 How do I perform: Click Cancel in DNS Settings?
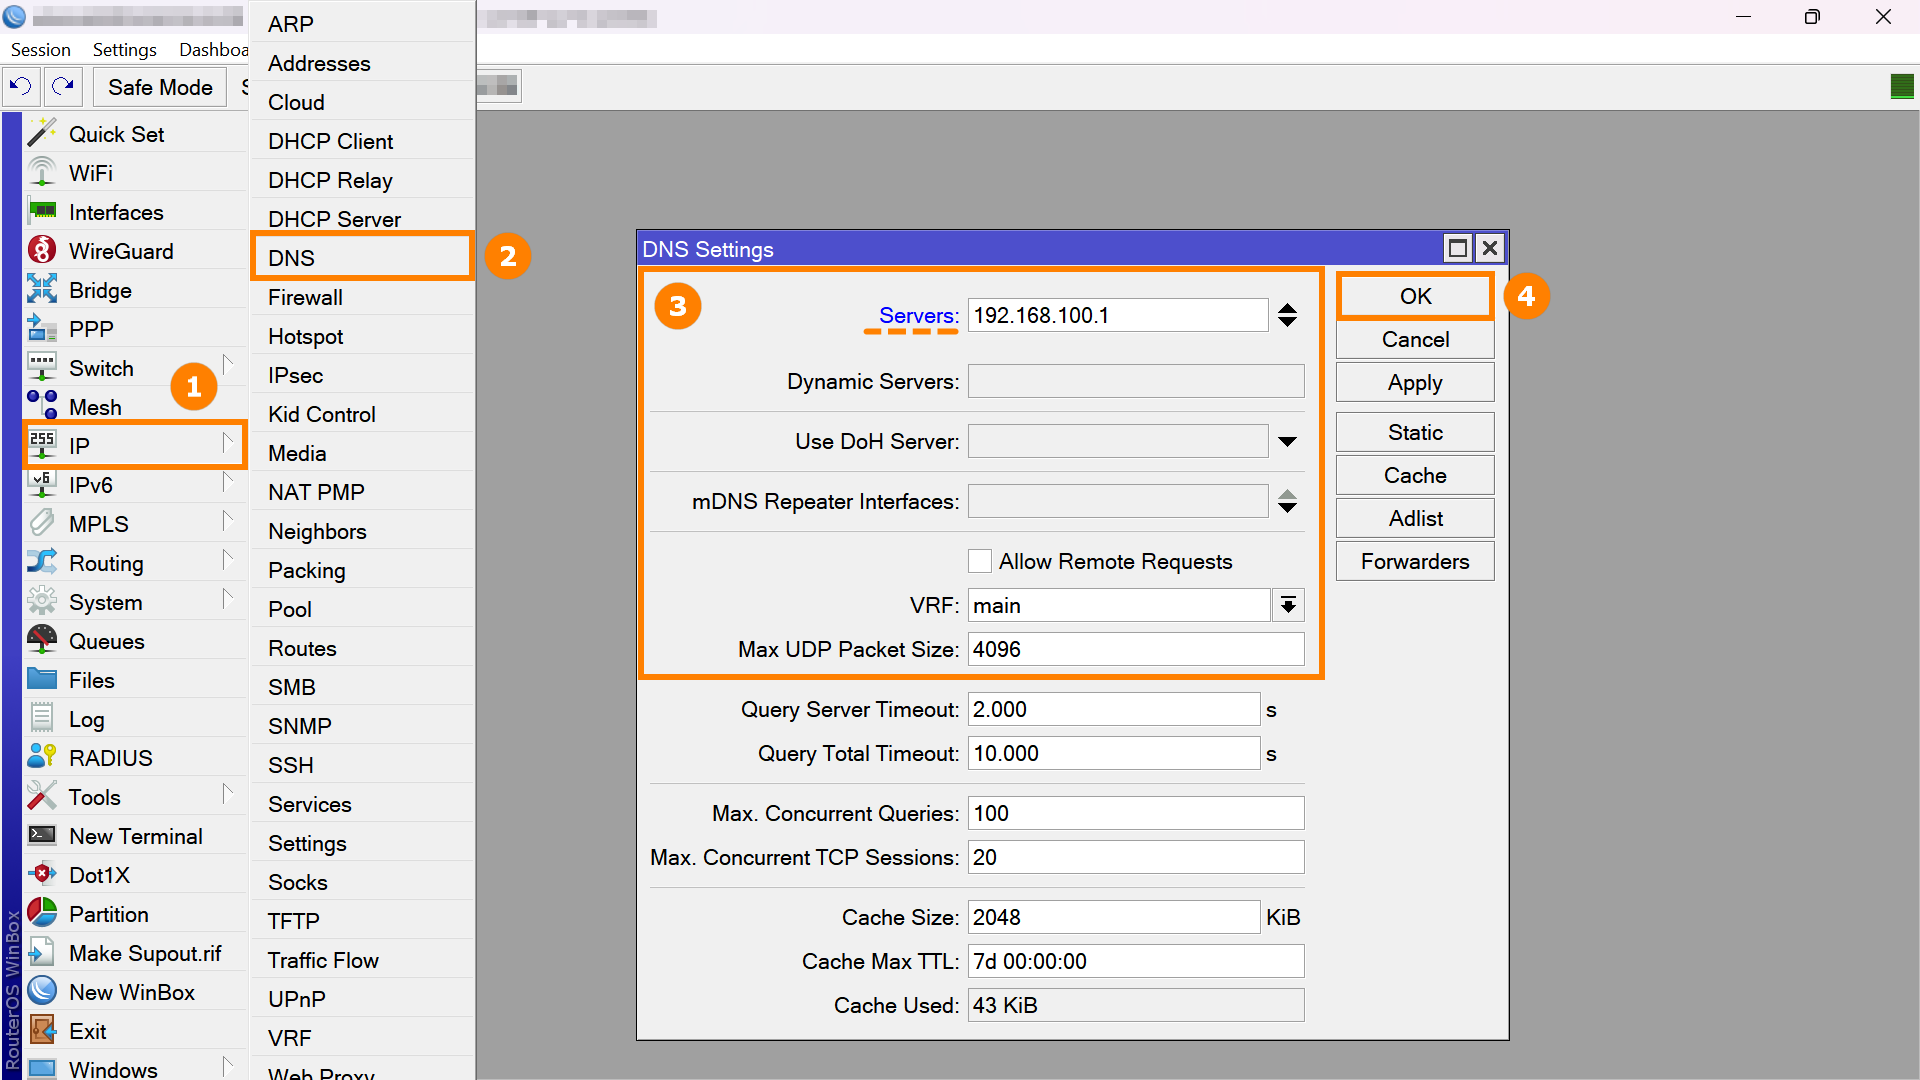[1415, 340]
